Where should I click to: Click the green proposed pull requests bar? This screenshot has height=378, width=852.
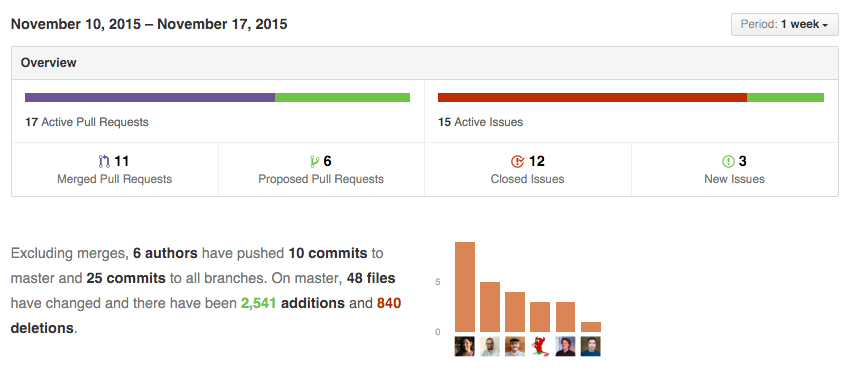point(342,98)
